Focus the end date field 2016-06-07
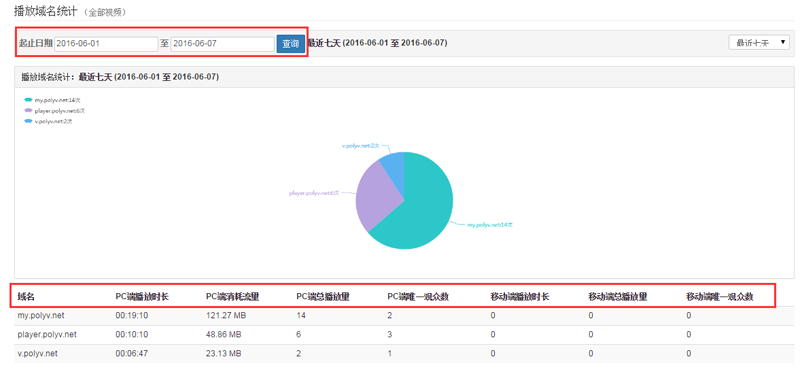Viewport: 800px width, 374px height. point(222,44)
